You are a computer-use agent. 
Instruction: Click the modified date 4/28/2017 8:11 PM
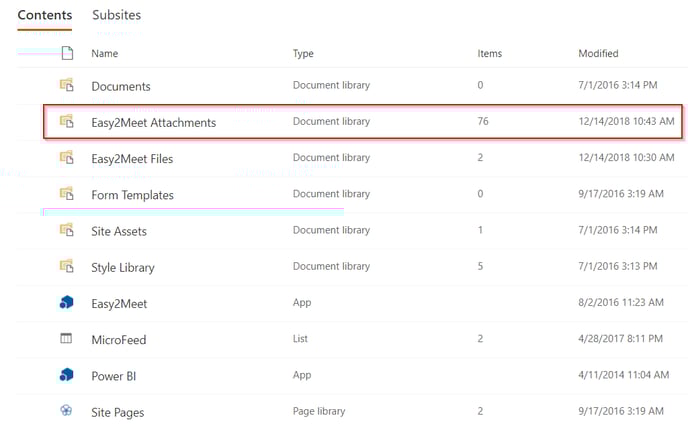620,338
